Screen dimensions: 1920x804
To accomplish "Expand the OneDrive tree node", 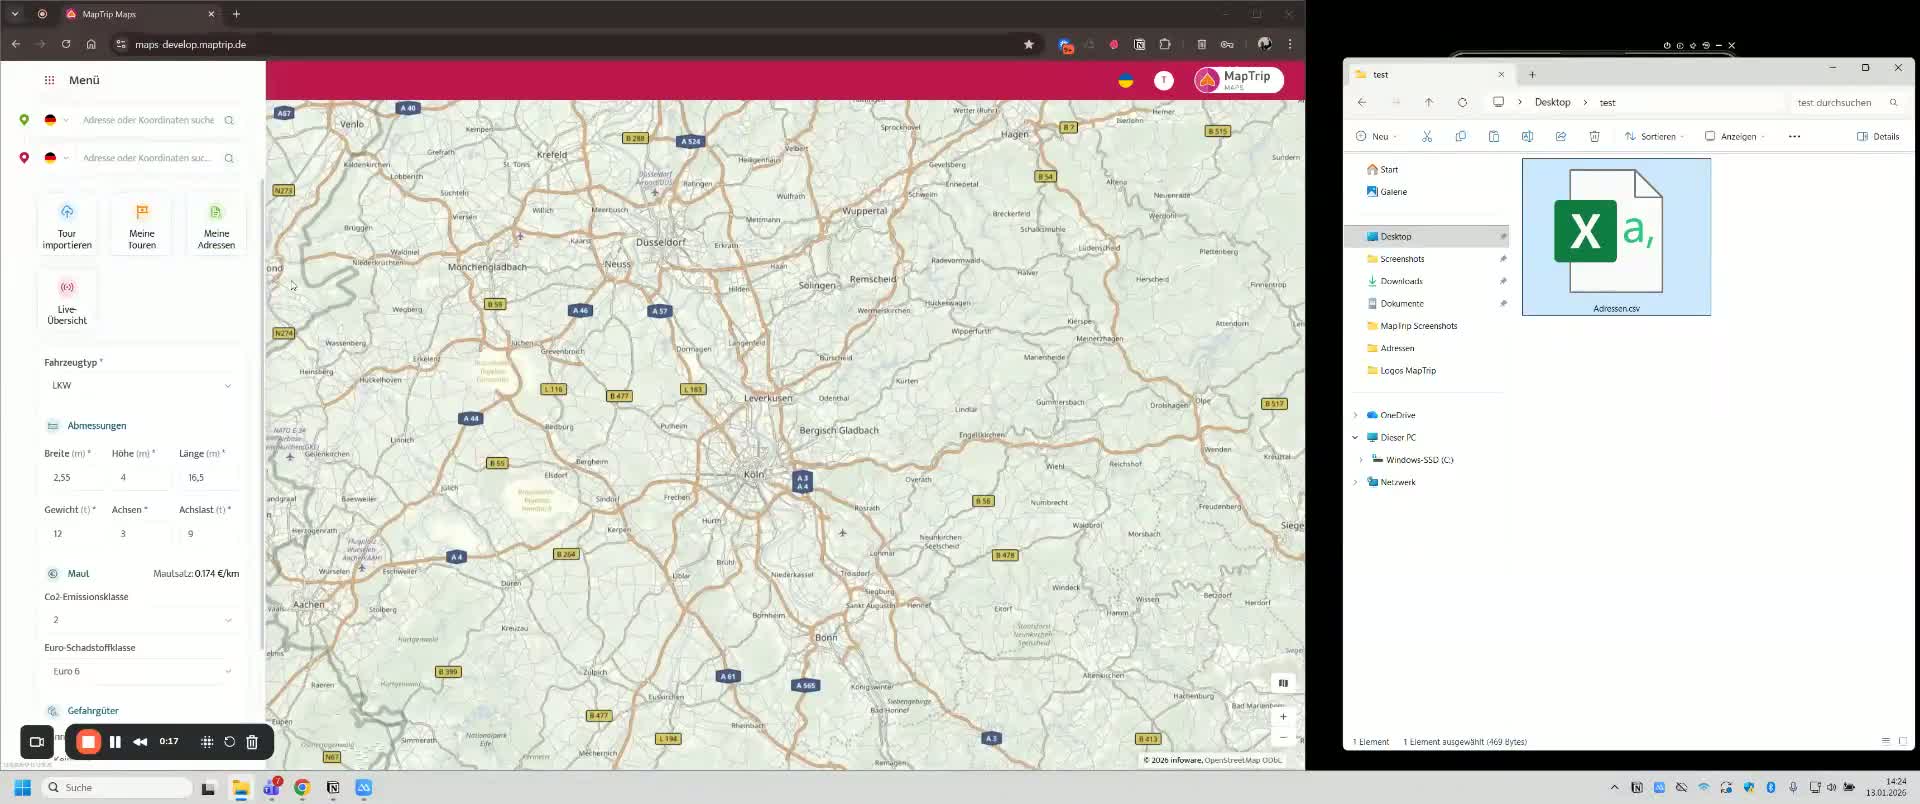I will (x=1356, y=415).
